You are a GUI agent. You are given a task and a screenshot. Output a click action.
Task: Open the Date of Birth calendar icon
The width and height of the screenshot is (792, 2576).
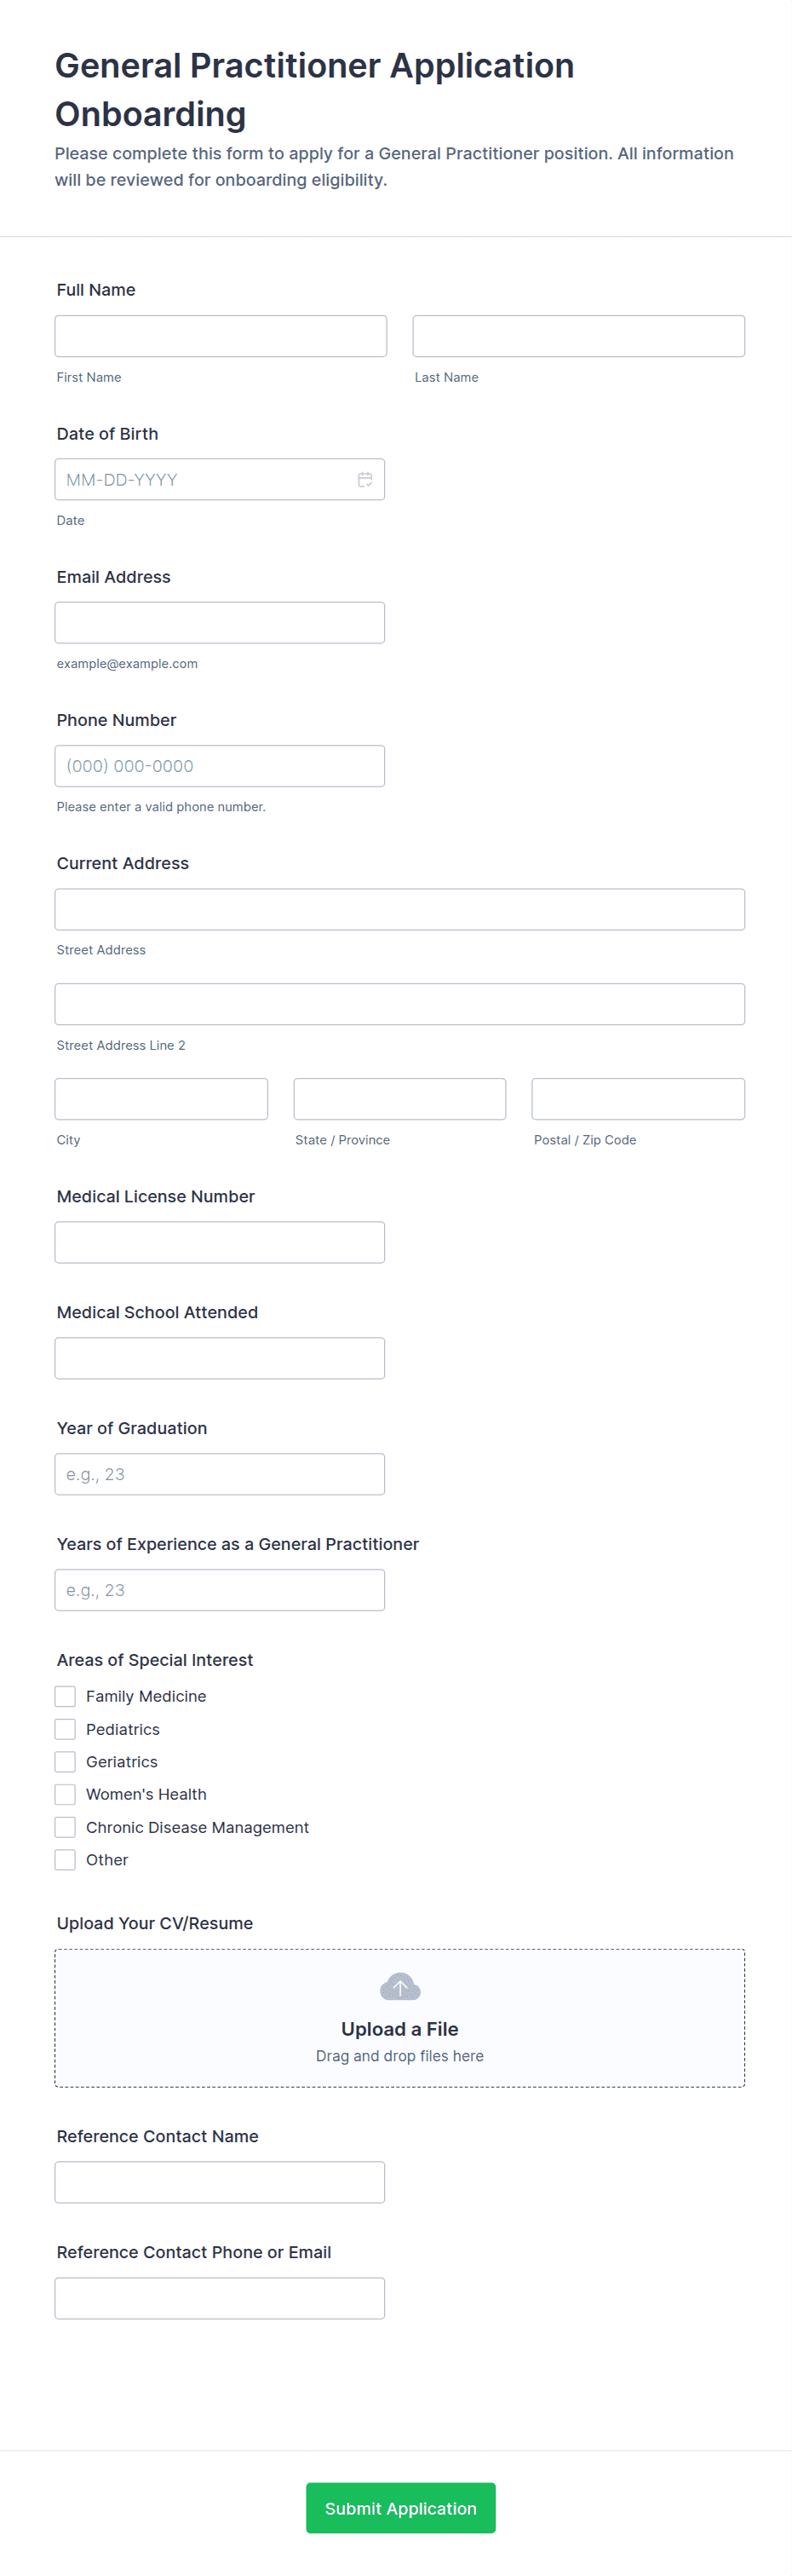click(365, 480)
